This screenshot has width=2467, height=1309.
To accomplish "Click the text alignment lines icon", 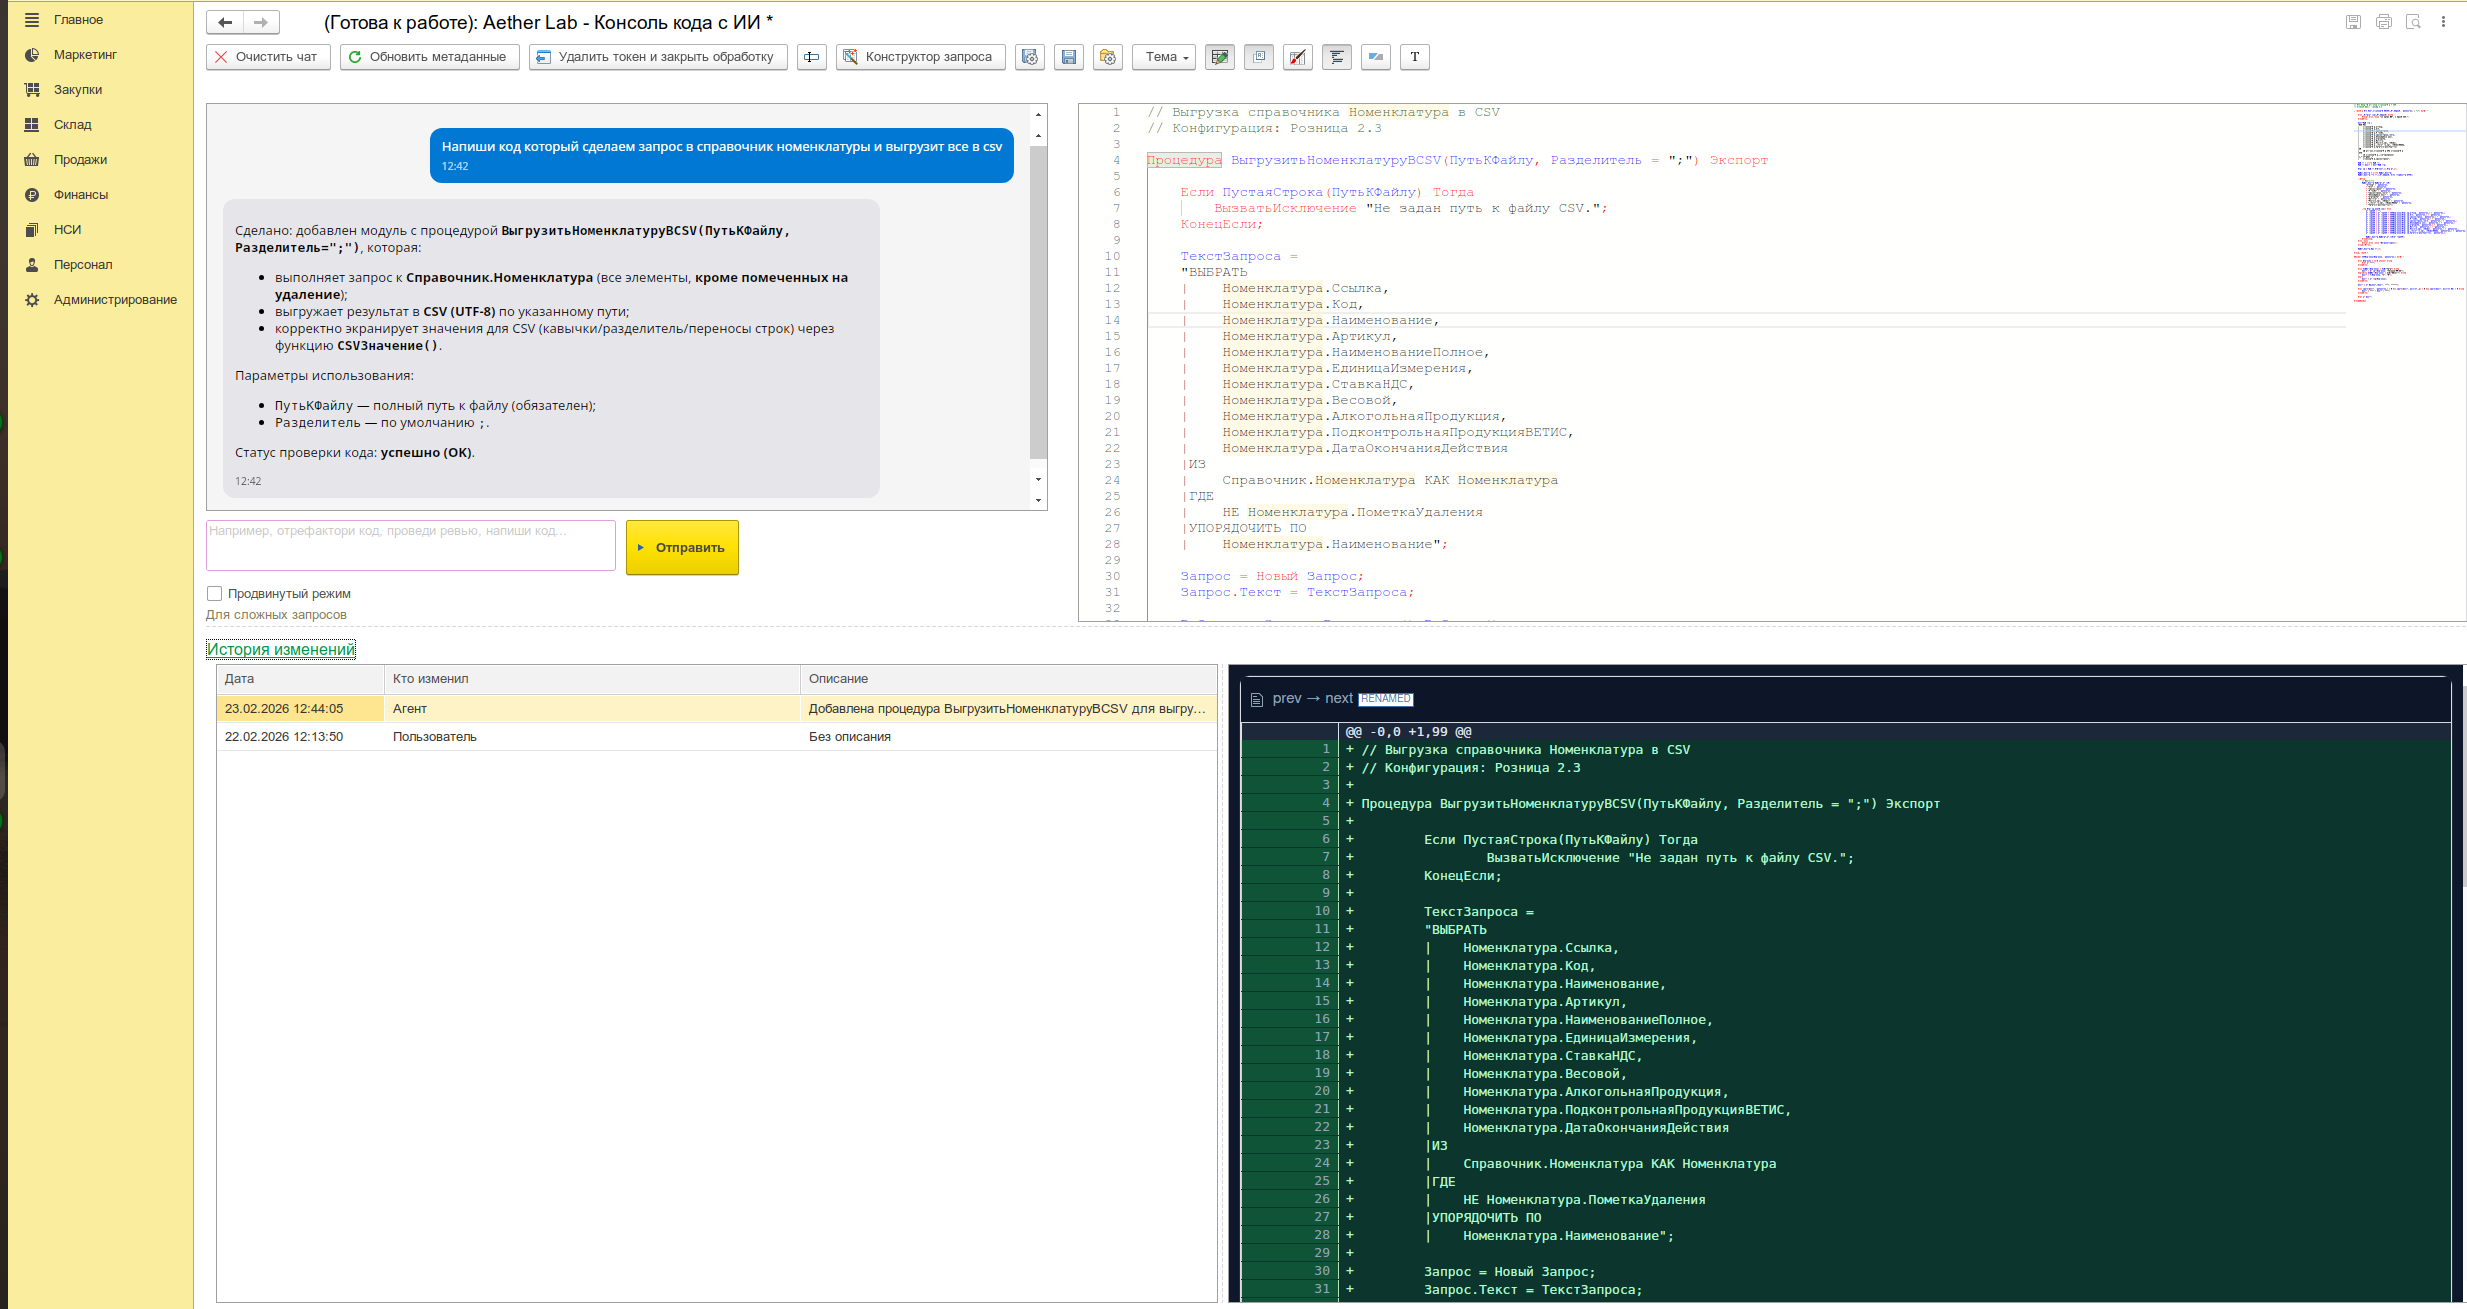I will (x=1336, y=57).
